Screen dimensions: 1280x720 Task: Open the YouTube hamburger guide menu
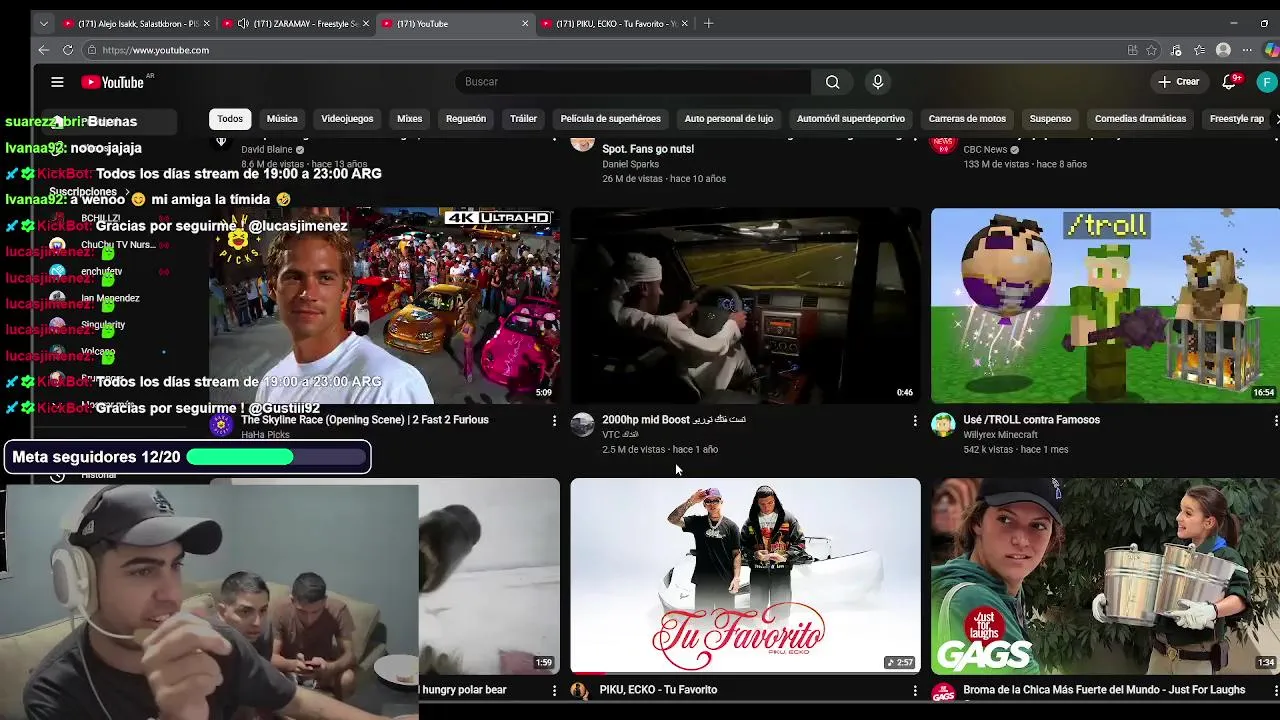point(57,82)
